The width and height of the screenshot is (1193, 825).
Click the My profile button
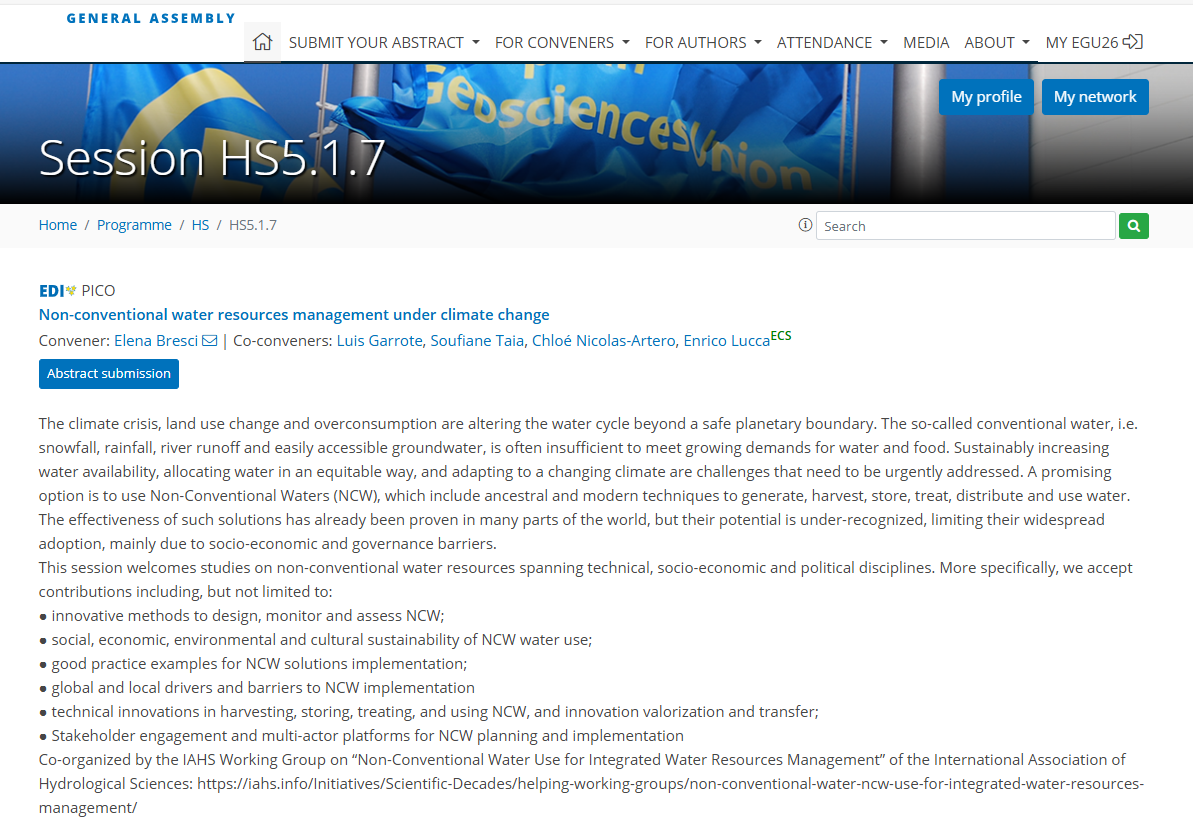pyautogui.click(x=986, y=97)
